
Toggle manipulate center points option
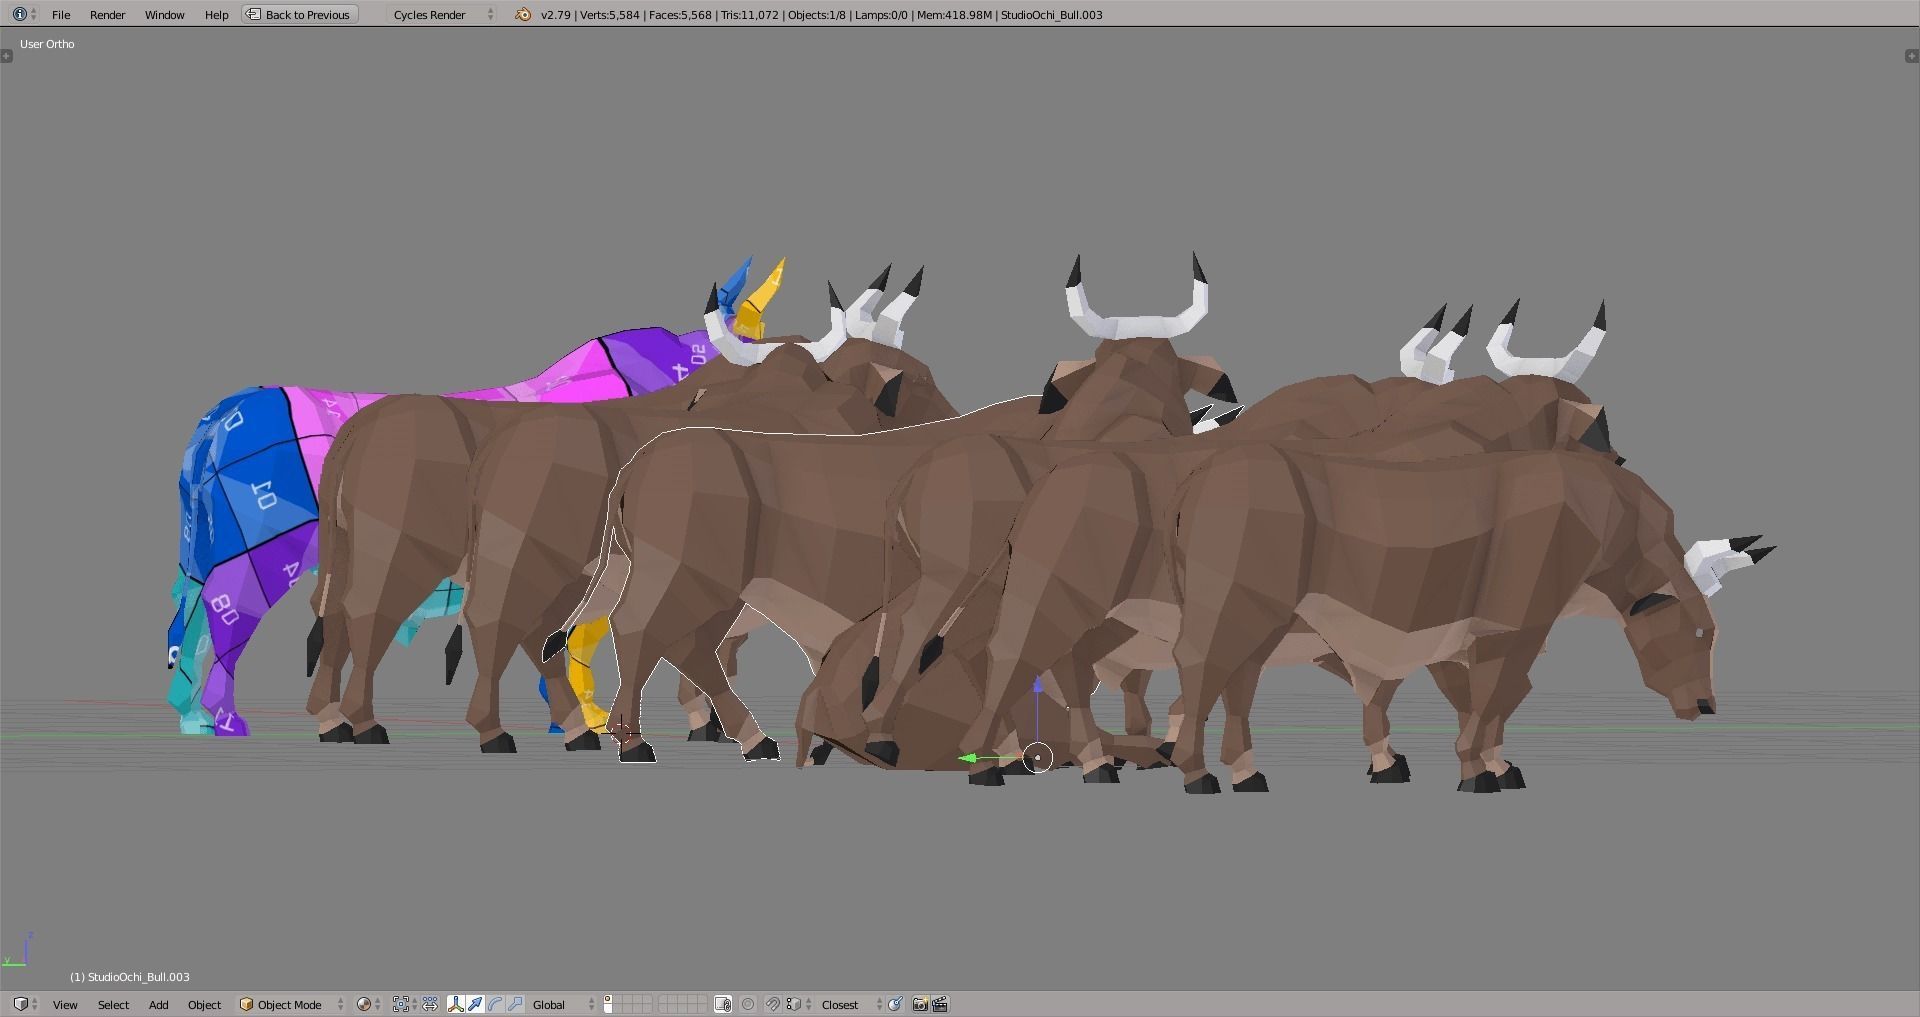point(430,1004)
